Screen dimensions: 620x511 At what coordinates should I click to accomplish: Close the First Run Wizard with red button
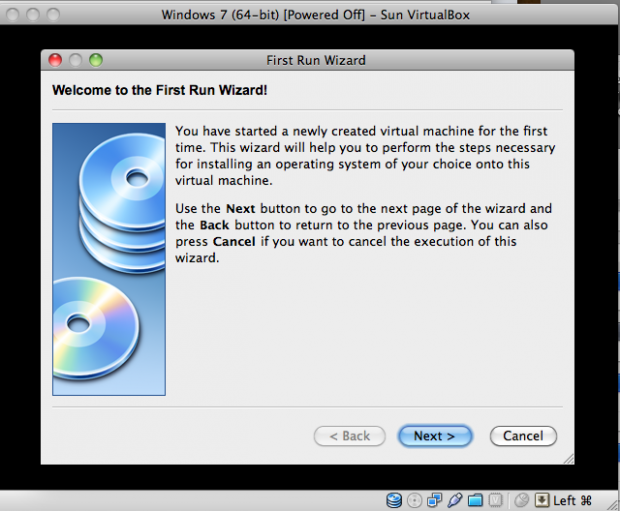(x=55, y=60)
